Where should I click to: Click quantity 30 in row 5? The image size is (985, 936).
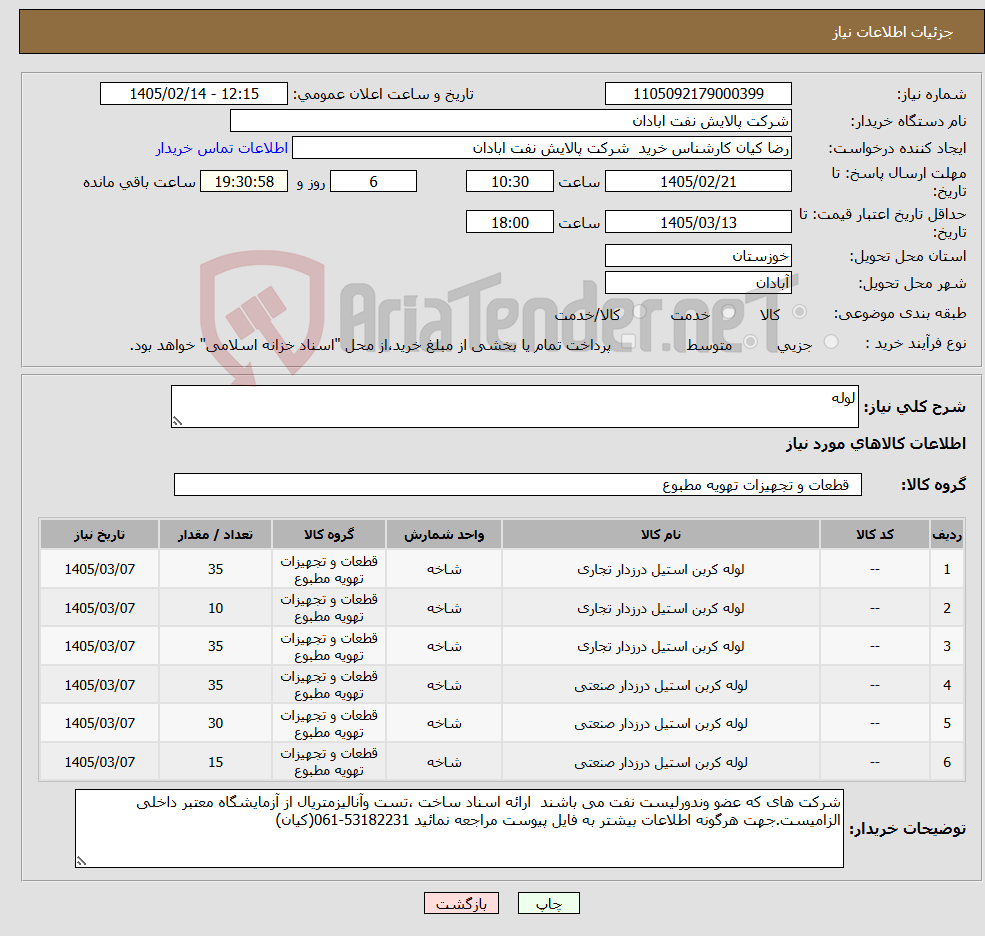point(215,724)
